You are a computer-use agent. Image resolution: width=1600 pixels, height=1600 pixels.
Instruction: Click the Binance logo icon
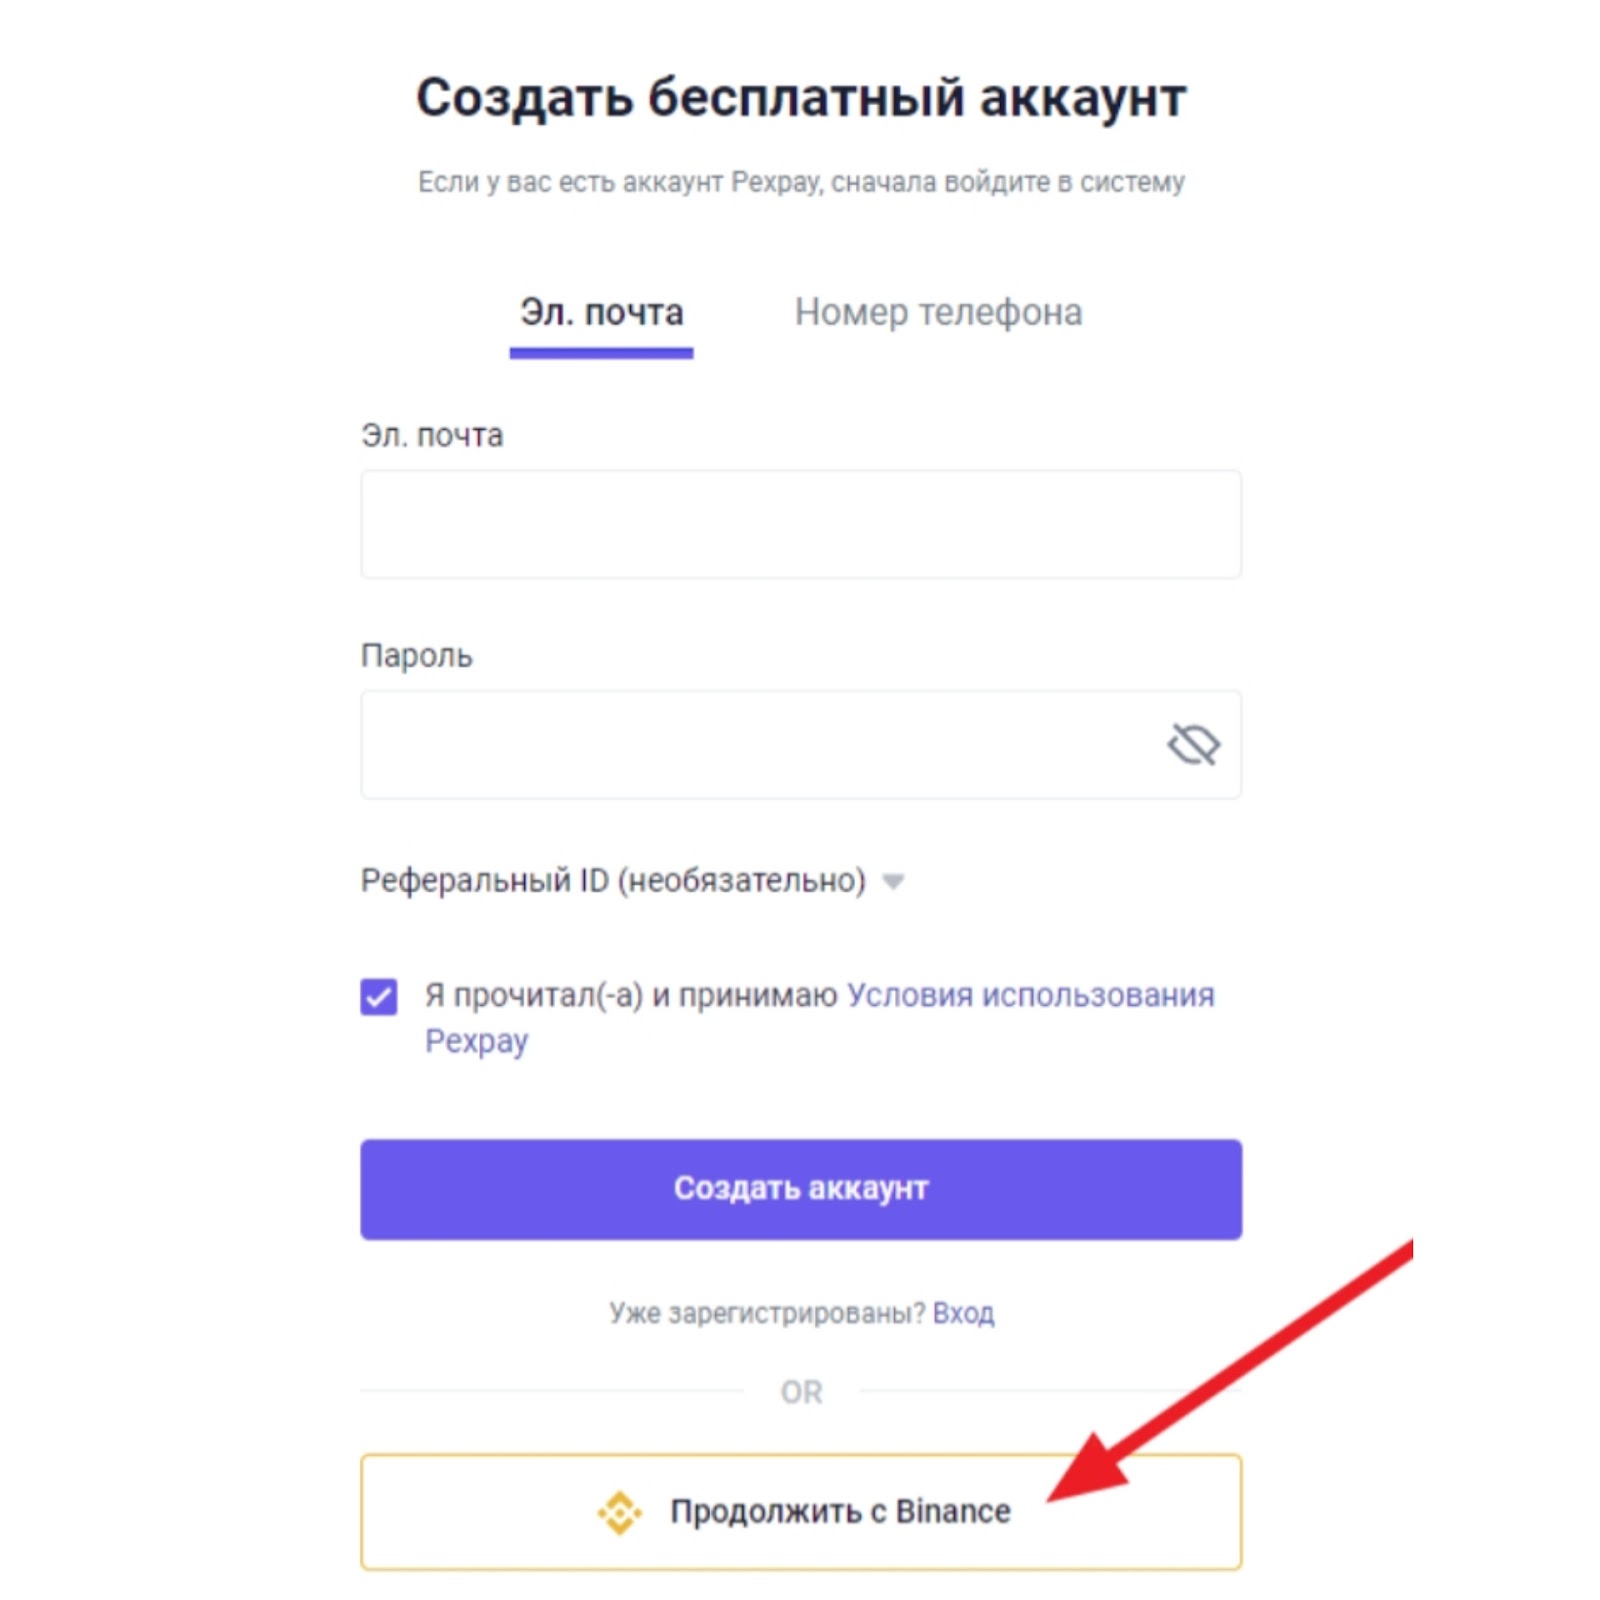[619, 1511]
